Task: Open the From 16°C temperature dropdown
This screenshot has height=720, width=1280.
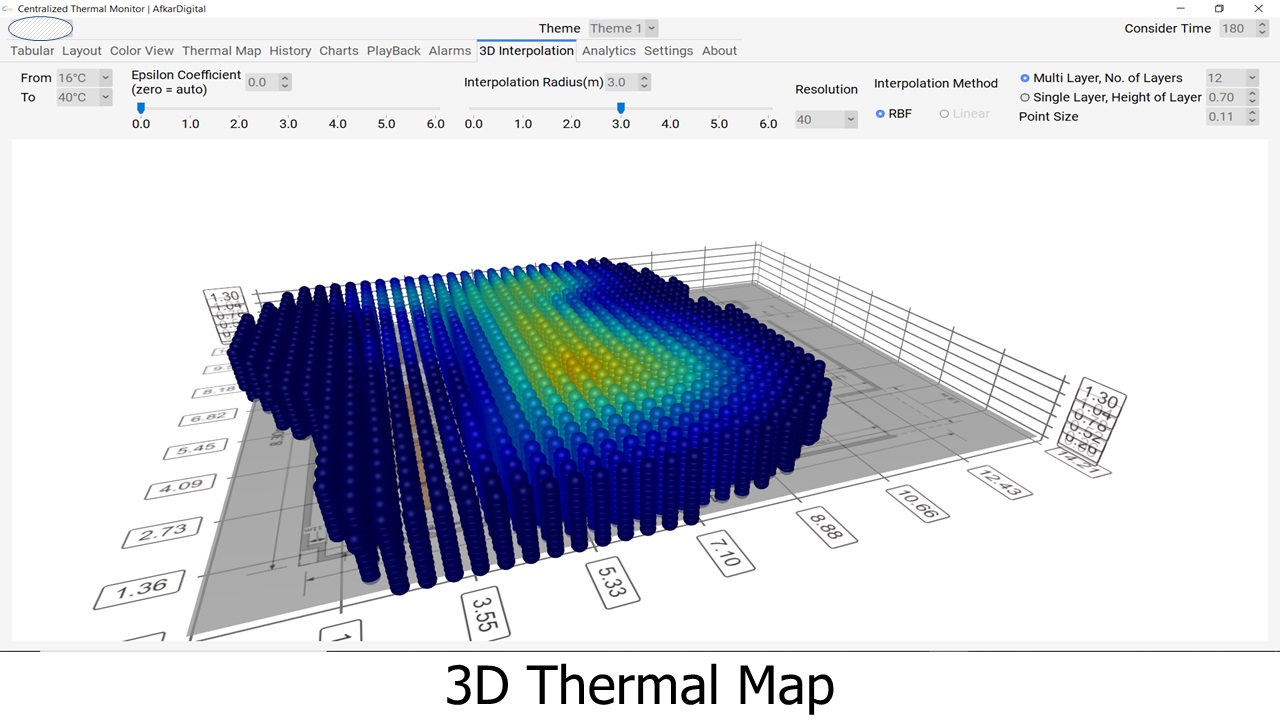Action: click(x=84, y=78)
